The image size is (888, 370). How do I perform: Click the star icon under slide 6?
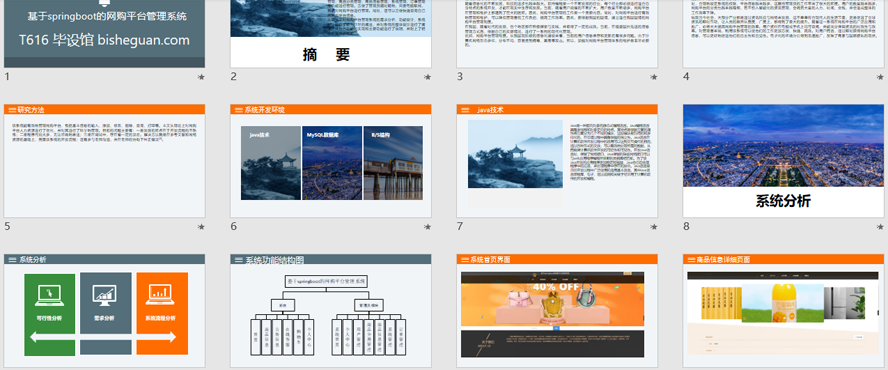click(428, 227)
